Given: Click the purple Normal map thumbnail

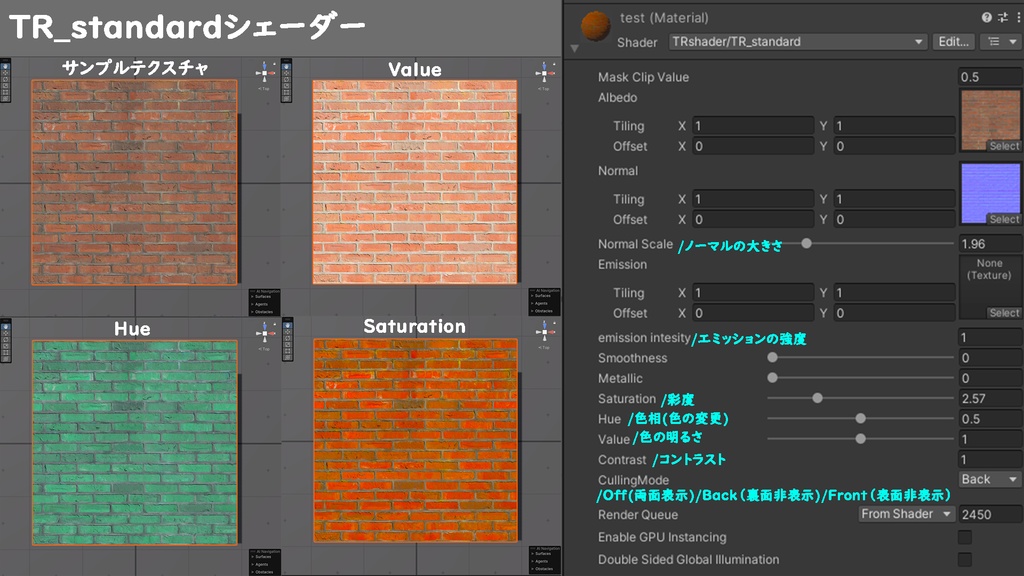Looking at the screenshot, I should click(990, 190).
